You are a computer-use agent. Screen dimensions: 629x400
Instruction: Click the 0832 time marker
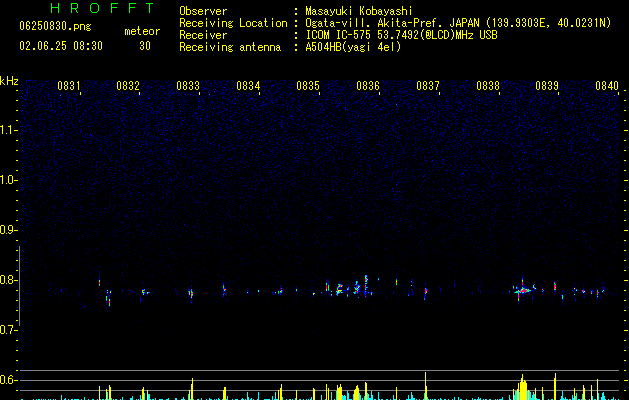(128, 86)
